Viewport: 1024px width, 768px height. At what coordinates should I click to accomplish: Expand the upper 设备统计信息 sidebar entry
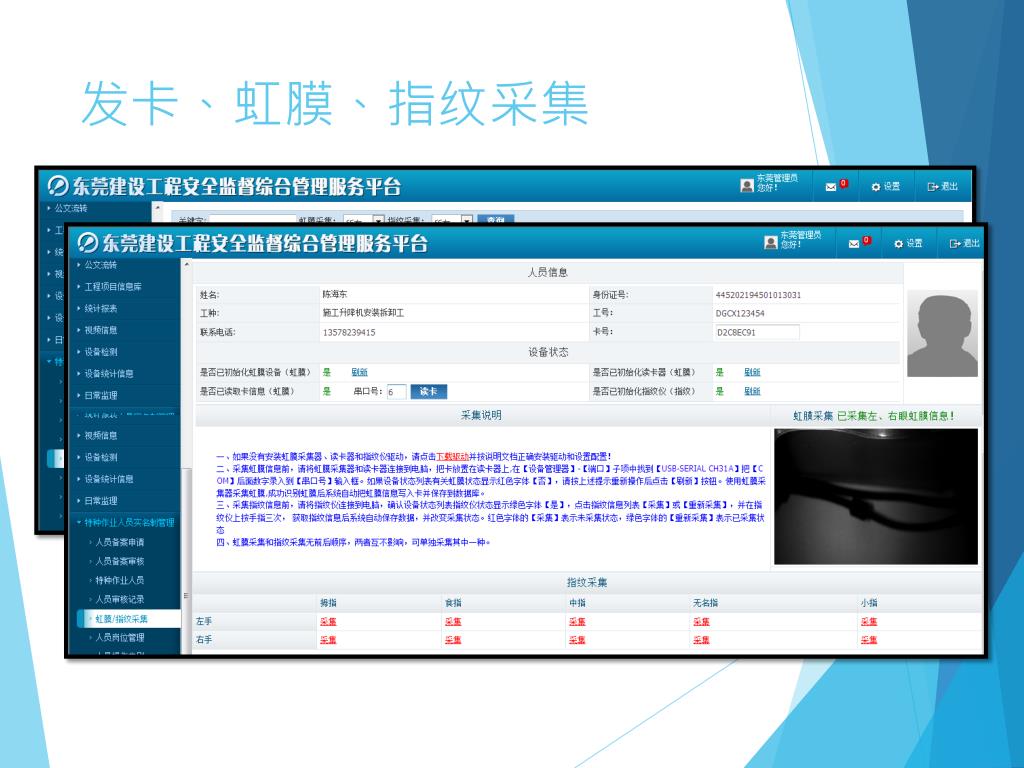click(109, 374)
